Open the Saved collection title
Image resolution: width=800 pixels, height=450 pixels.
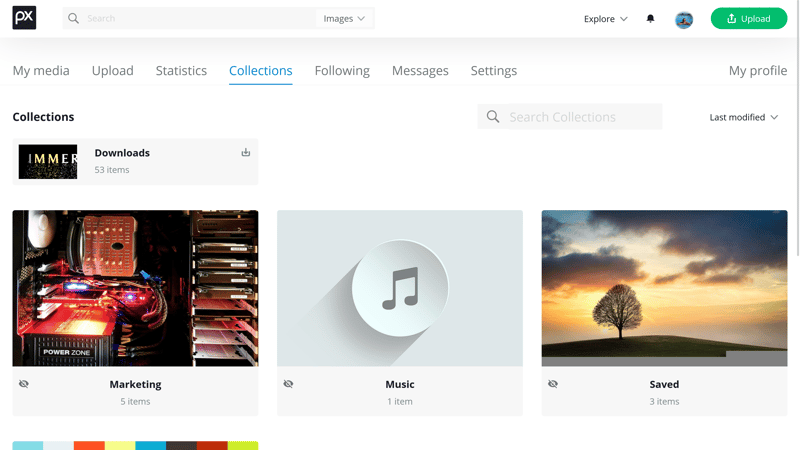pyautogui.click(x=664, y=384)
